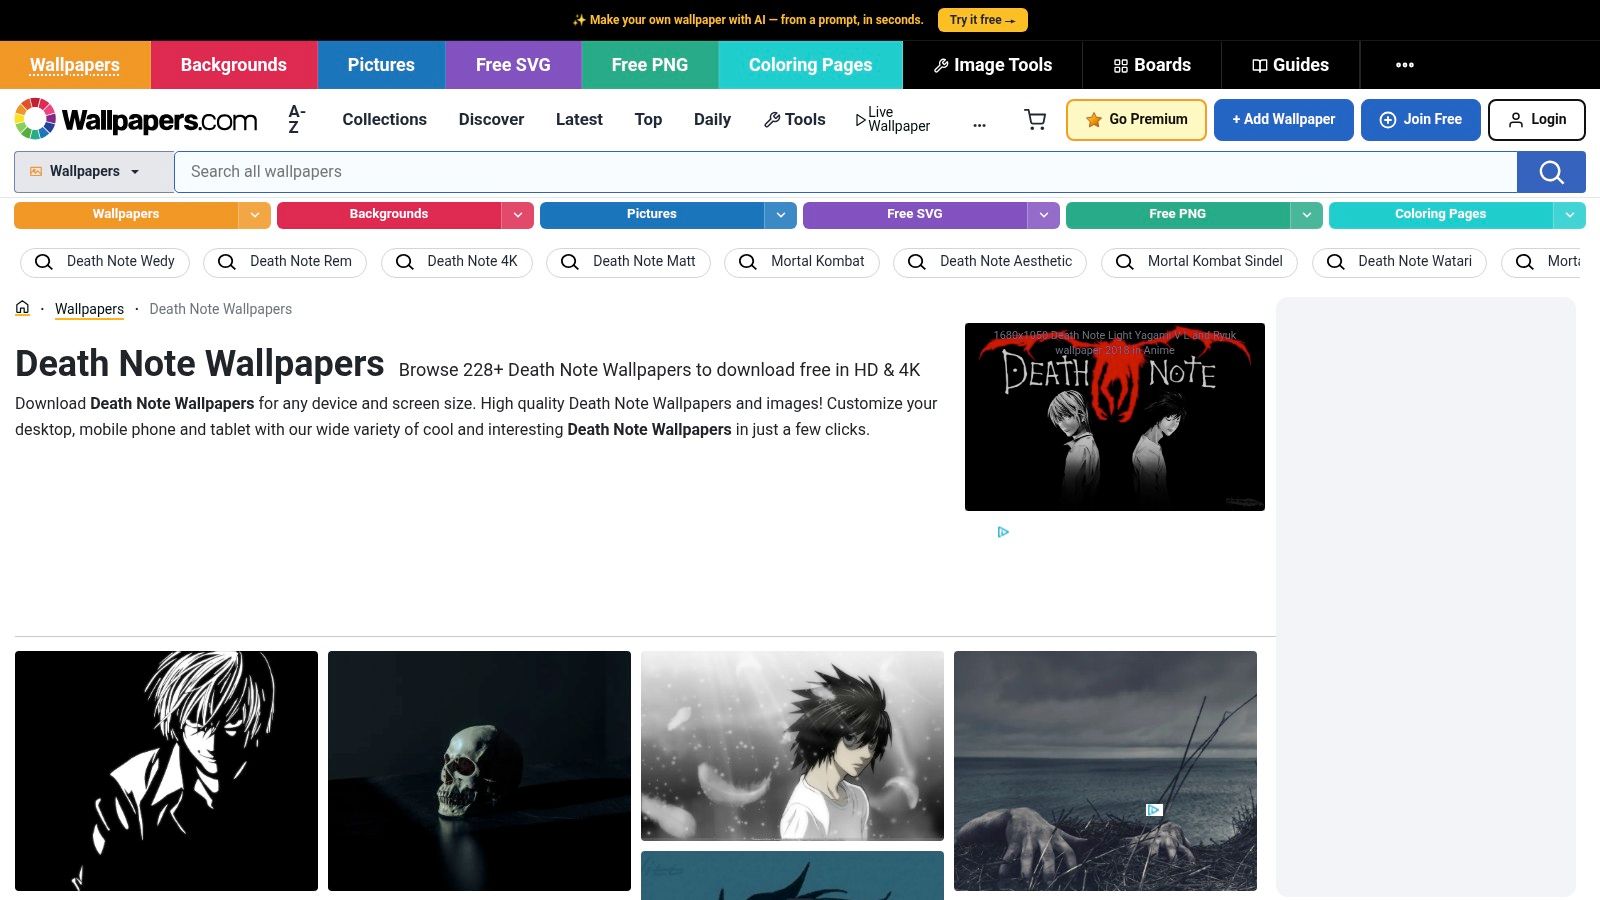
Task: Expand the teal Coloring Pages dropdown arrow
Action: point(1570,215)
